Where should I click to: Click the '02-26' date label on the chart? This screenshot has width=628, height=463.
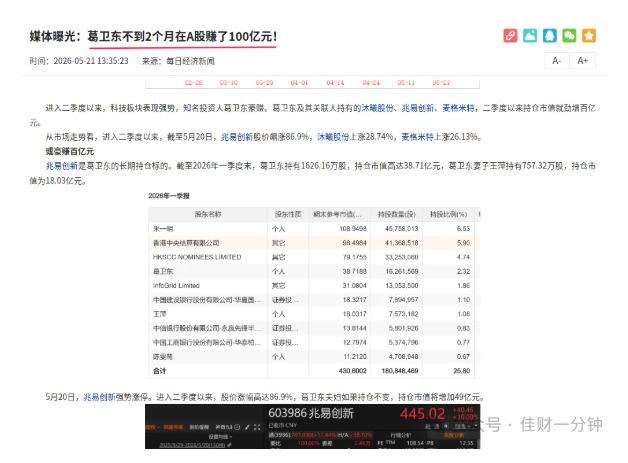pos(193,83)
